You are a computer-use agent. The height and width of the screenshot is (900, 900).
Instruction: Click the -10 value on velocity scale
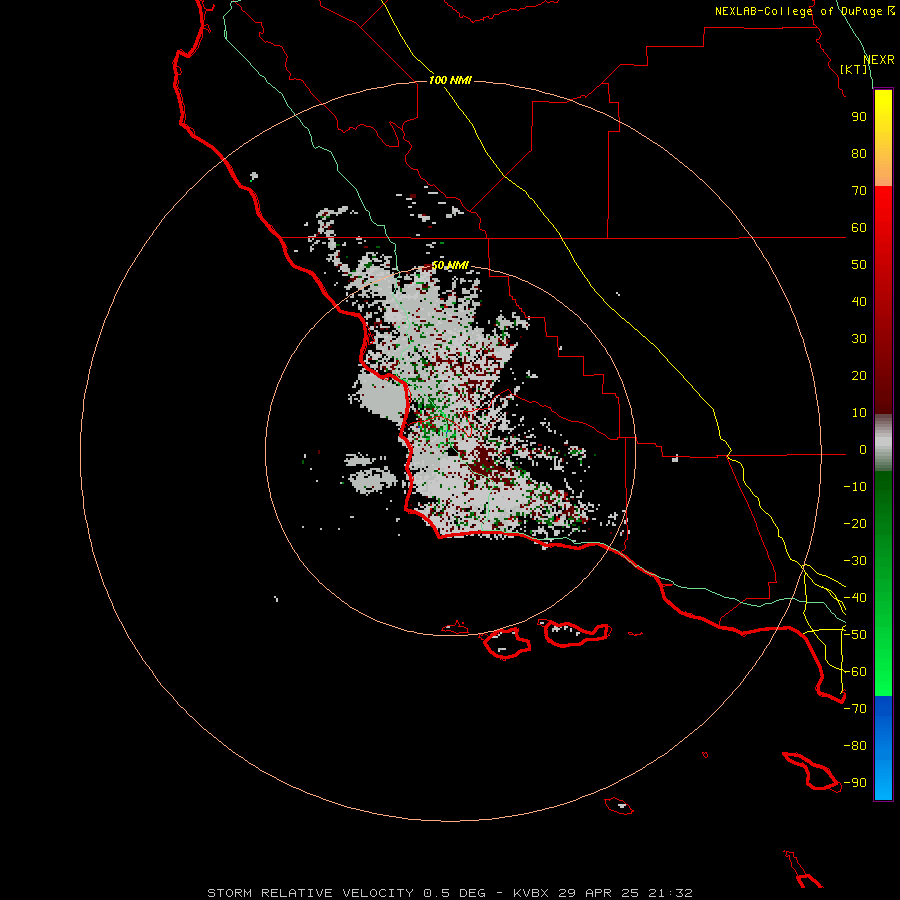(x=855, y=487)
